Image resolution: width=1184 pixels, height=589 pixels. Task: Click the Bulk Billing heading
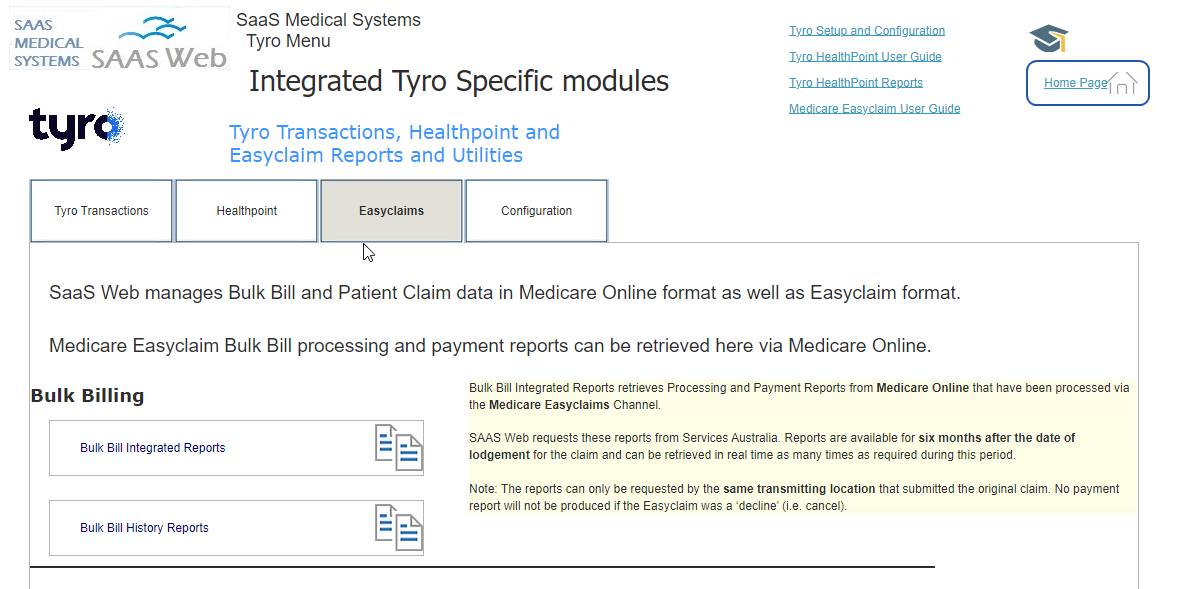point(88,396)
